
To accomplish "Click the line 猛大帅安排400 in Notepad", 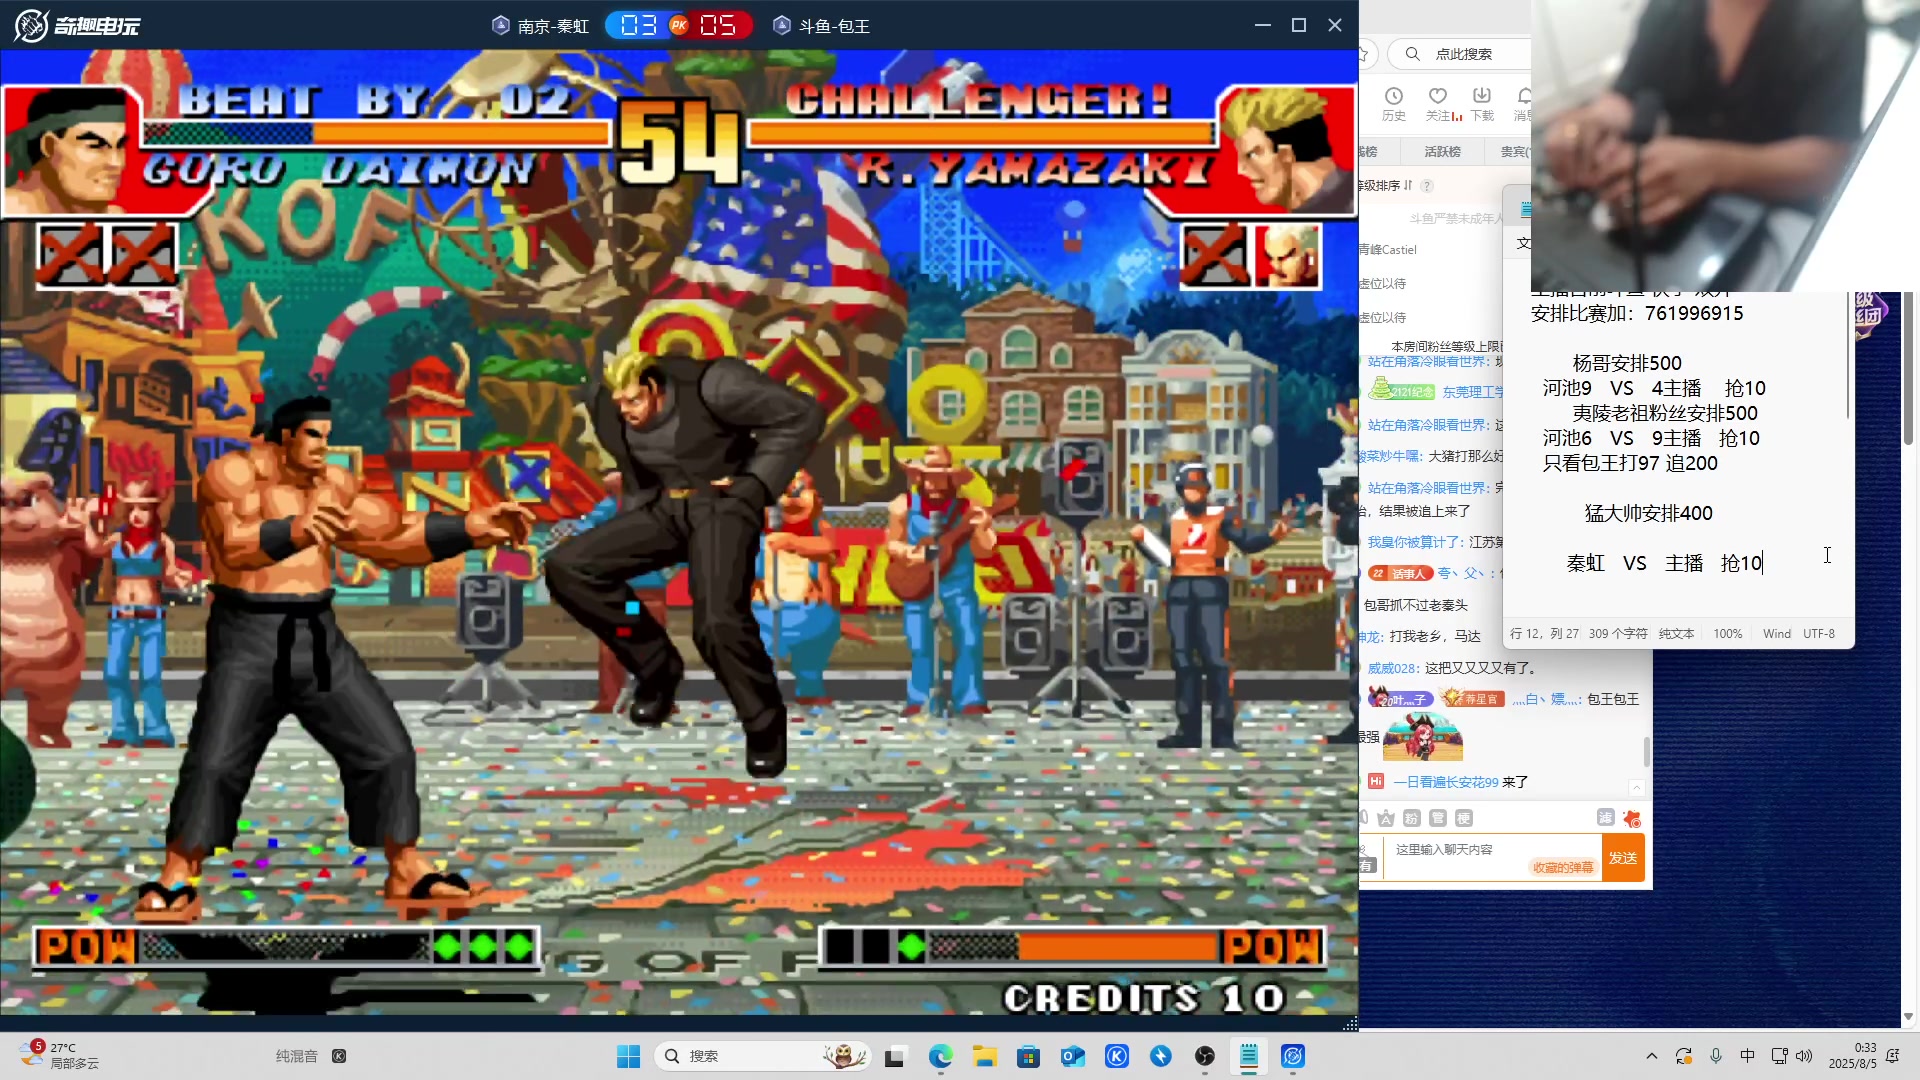I will coord(1648,513).
